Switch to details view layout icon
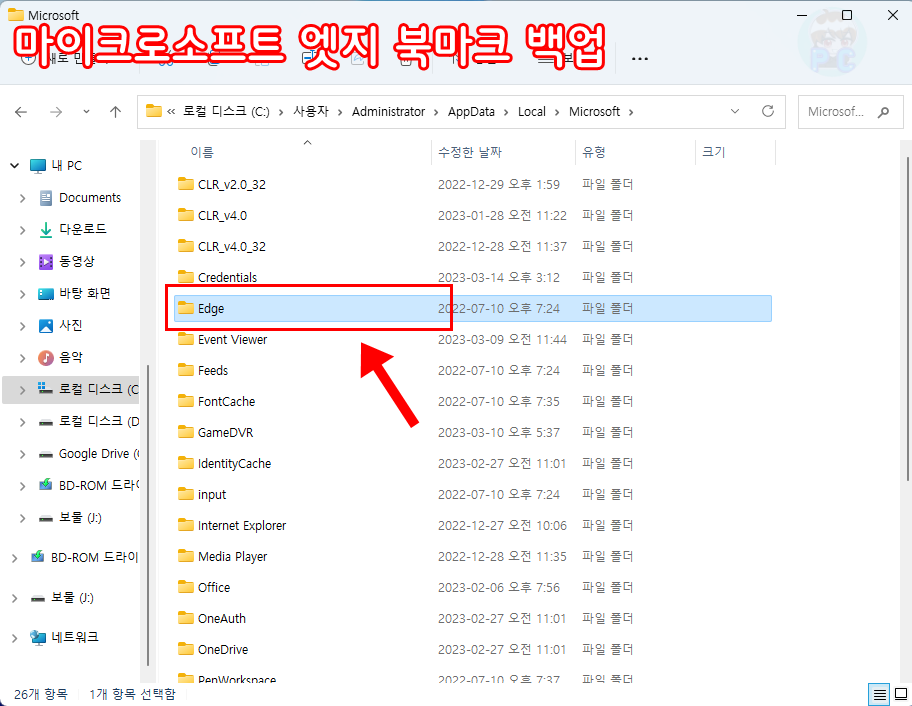Screen dimensions: 912x706 point(879,694)
